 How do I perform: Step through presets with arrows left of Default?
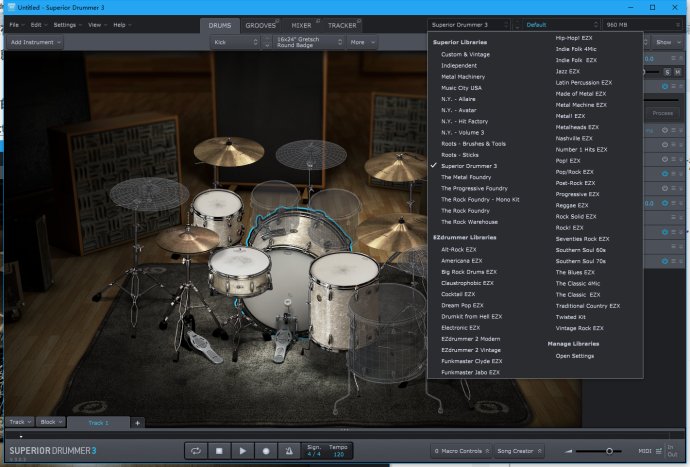(517, 25)
